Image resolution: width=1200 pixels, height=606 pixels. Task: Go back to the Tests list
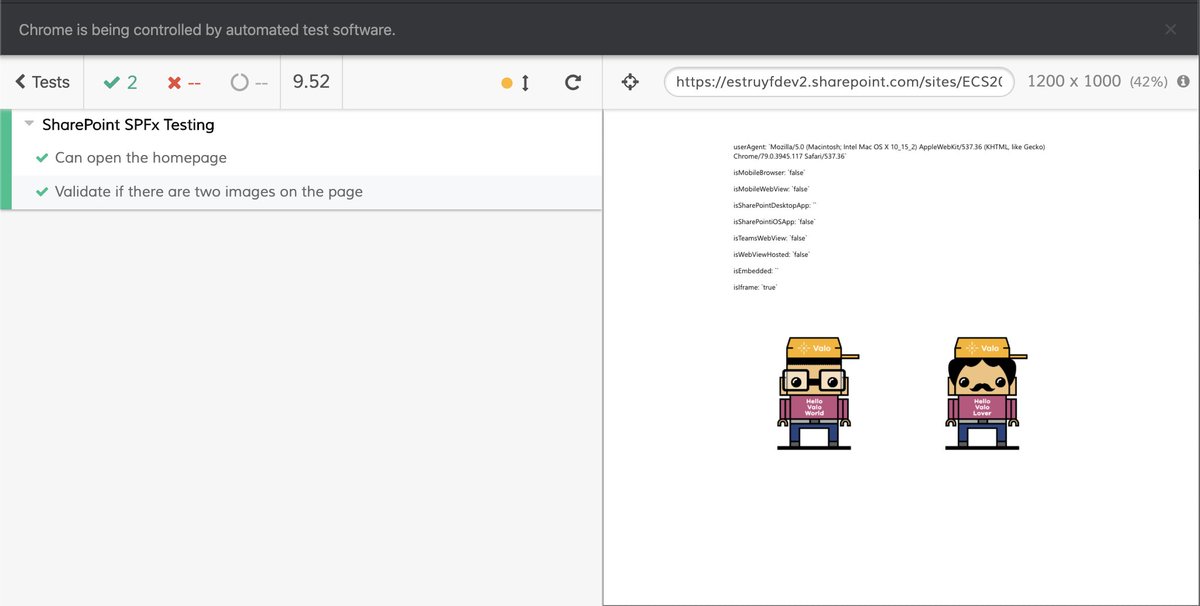pos(42,82)
